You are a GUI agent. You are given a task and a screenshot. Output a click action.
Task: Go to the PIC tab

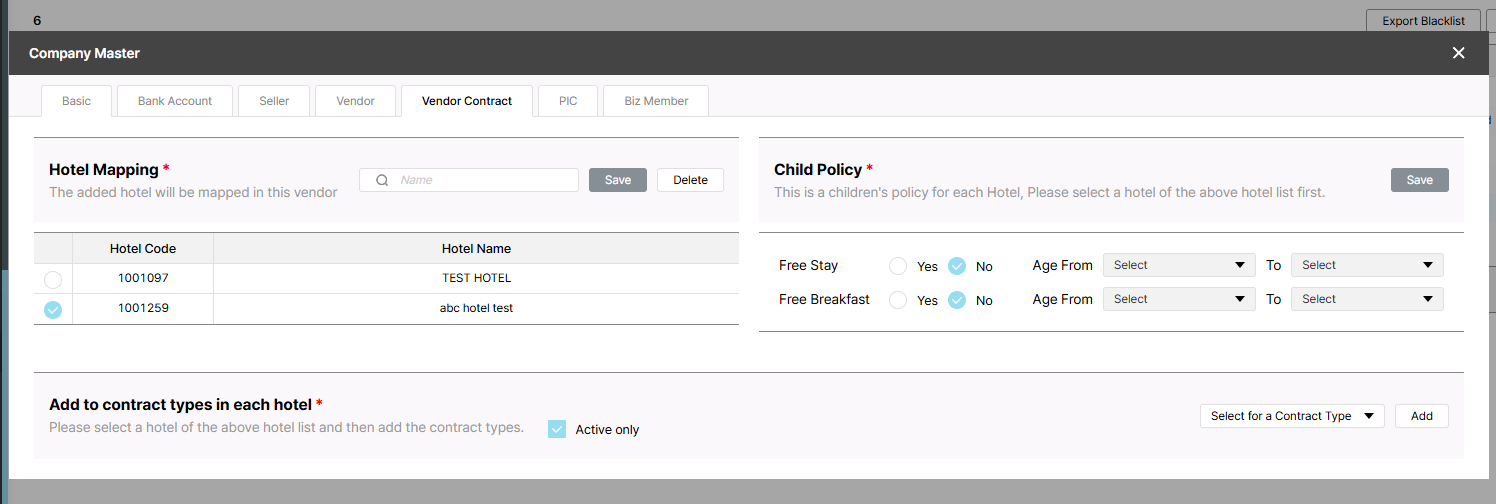(568, 101)
